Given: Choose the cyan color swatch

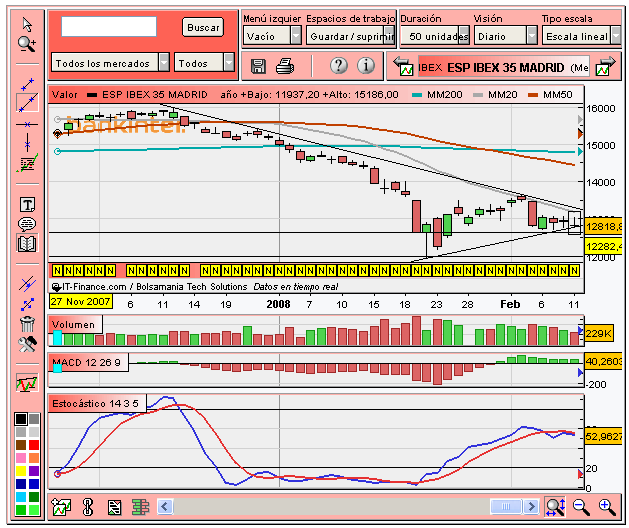Looking at the screenshot, I should (21, 497).
